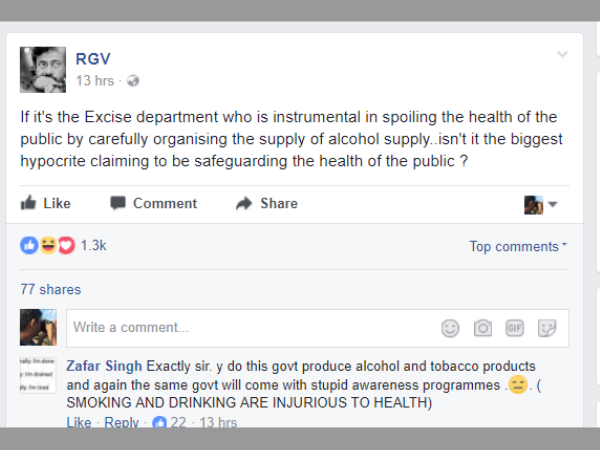Open Zafar Singh commenter profile
Screen dimensions: 600x450
(x=104, y=366)
